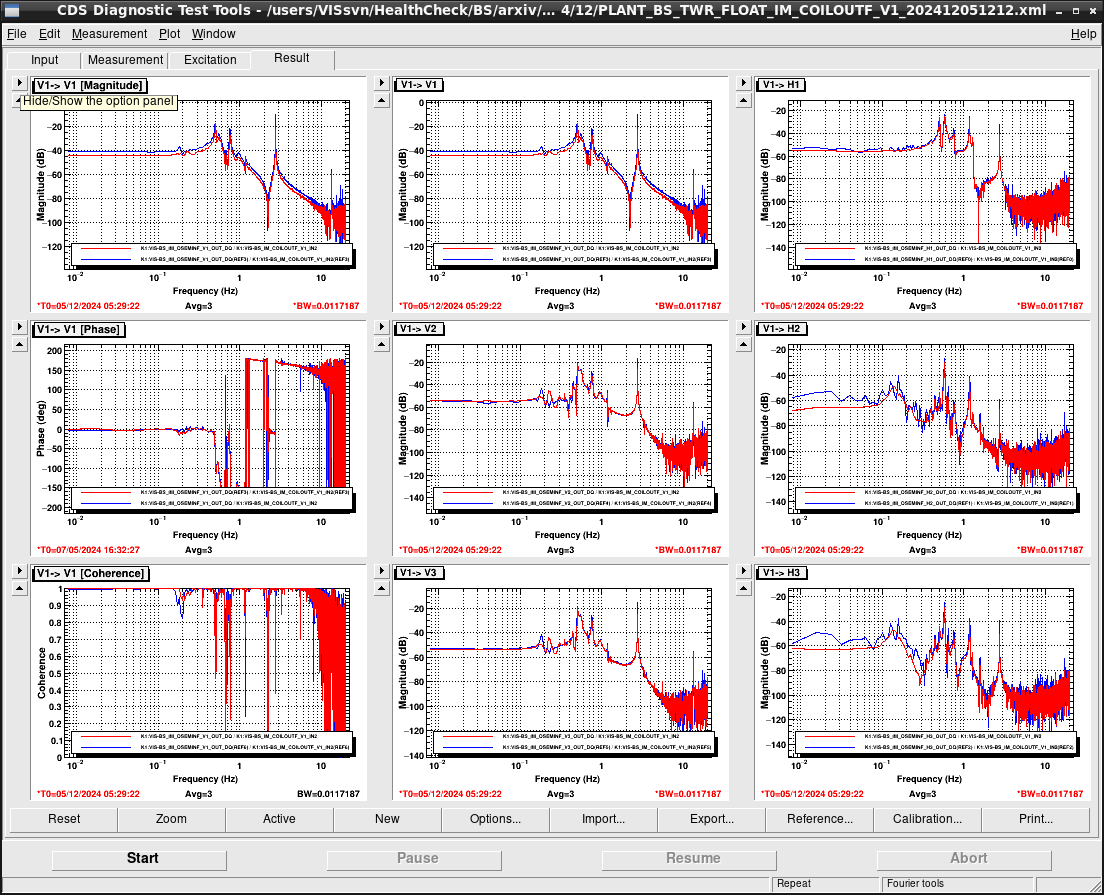Click right-arrow icon beside V1-> V1 [Coherence] plot
Screen dimensions: 1104x895
(x=20, y=571)
